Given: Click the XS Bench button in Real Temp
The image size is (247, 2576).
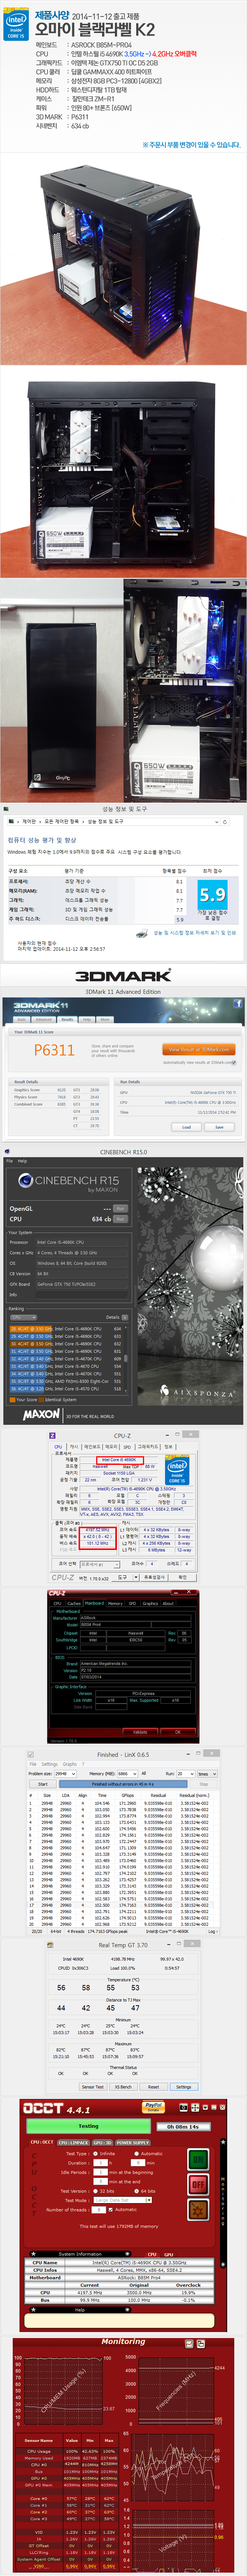Looking at the screenshot, I should [x=123, y=2087].
